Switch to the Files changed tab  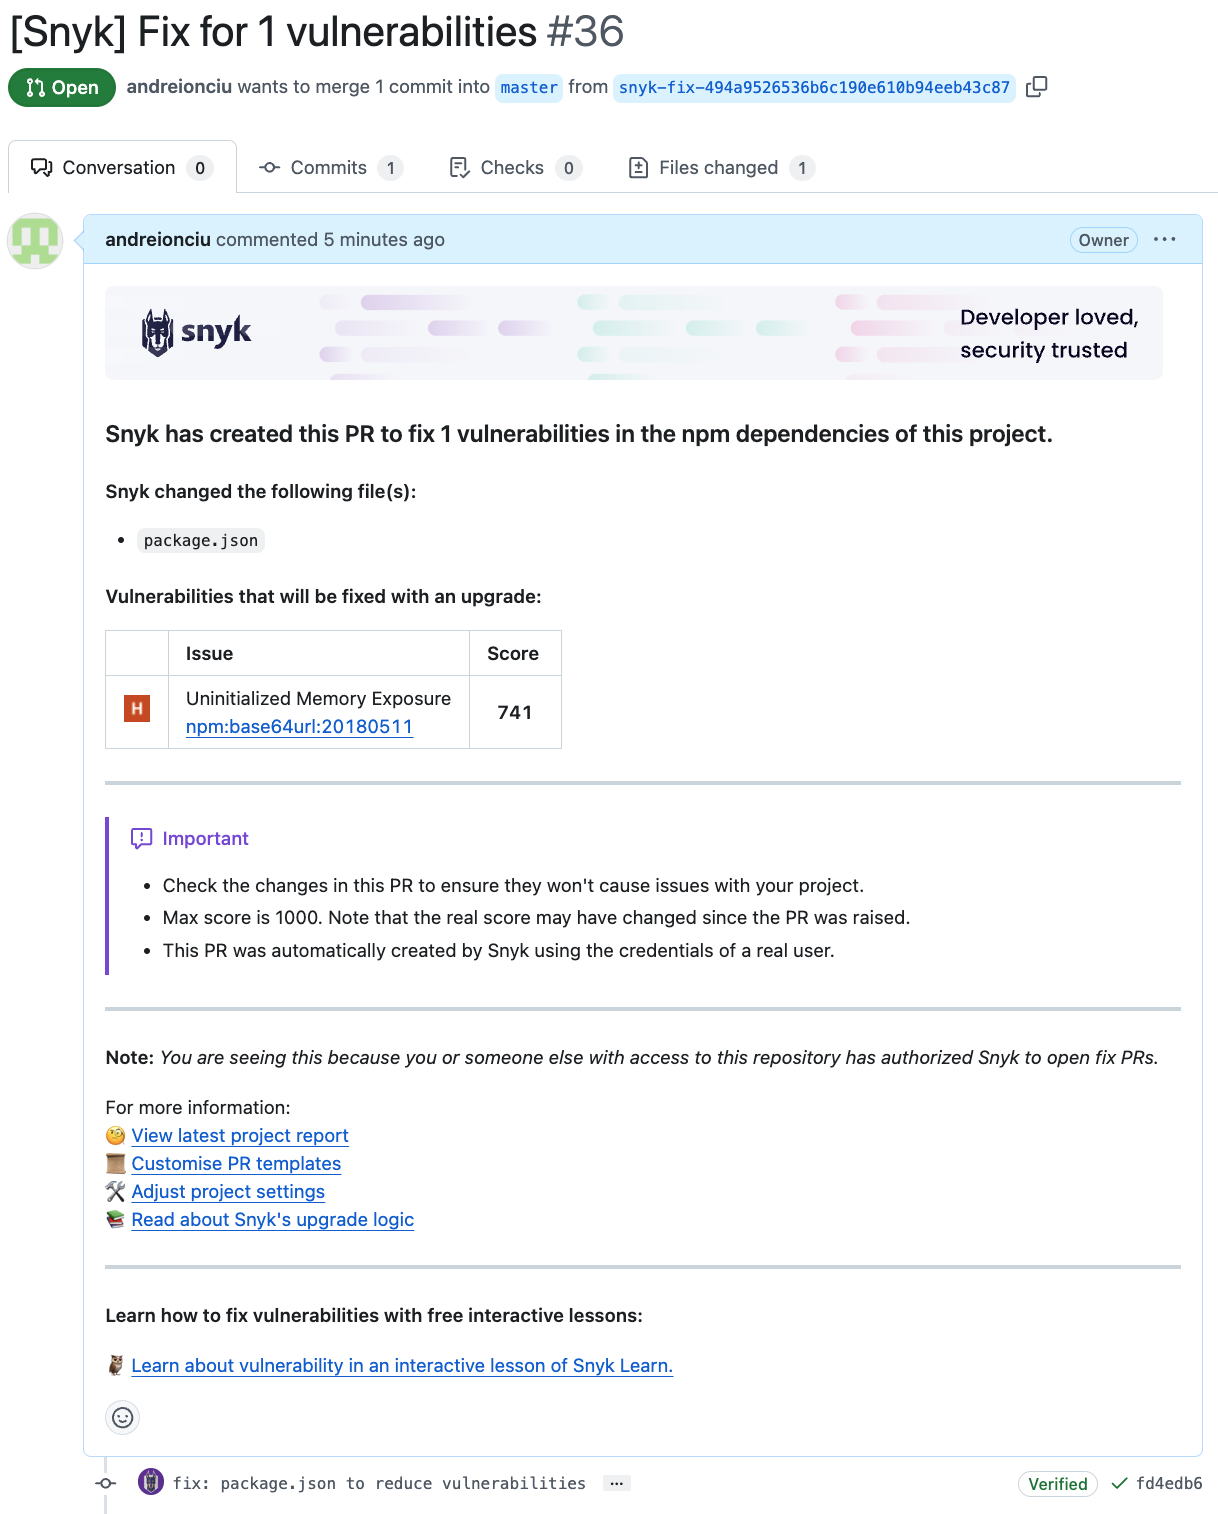718,167
